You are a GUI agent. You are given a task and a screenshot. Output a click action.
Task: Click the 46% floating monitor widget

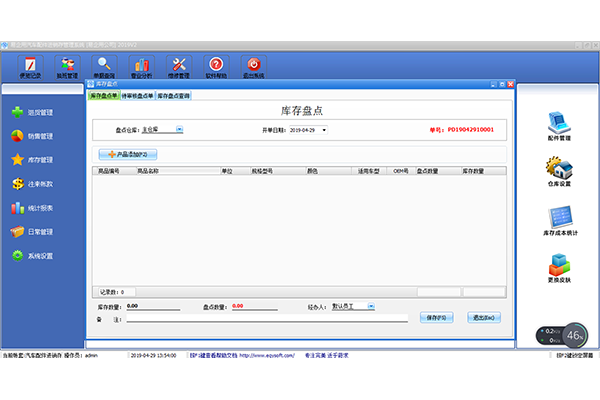click(562, 336)
